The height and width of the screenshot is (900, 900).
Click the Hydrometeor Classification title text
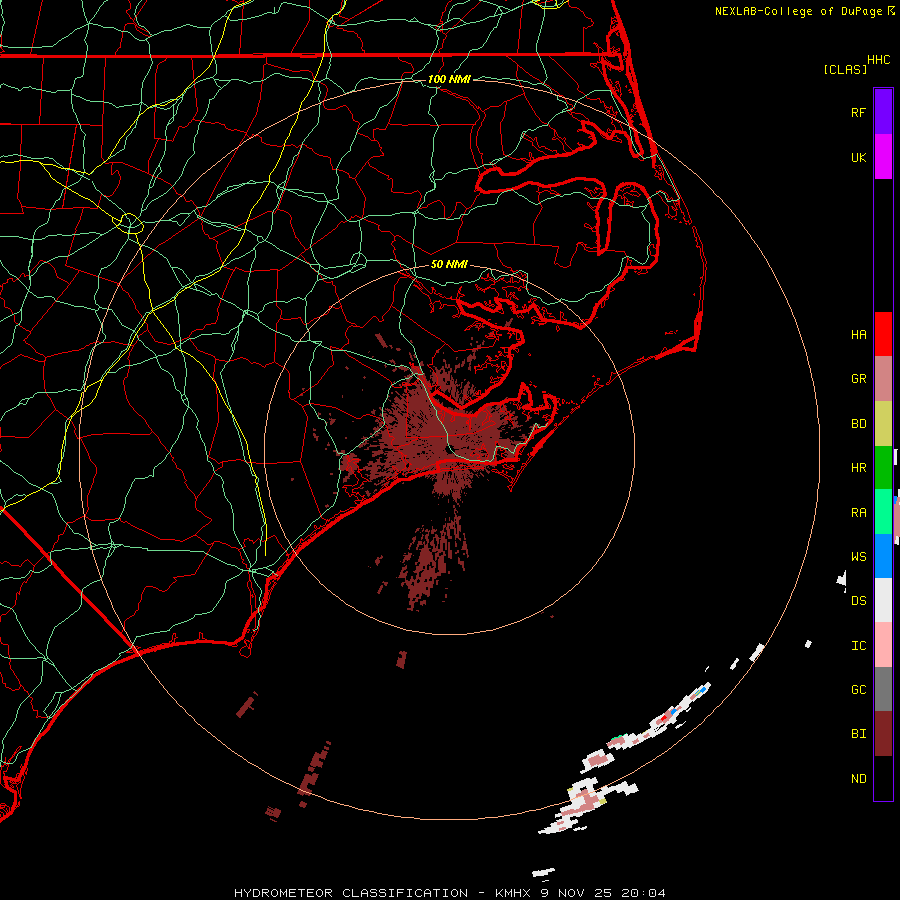(351, 893)
